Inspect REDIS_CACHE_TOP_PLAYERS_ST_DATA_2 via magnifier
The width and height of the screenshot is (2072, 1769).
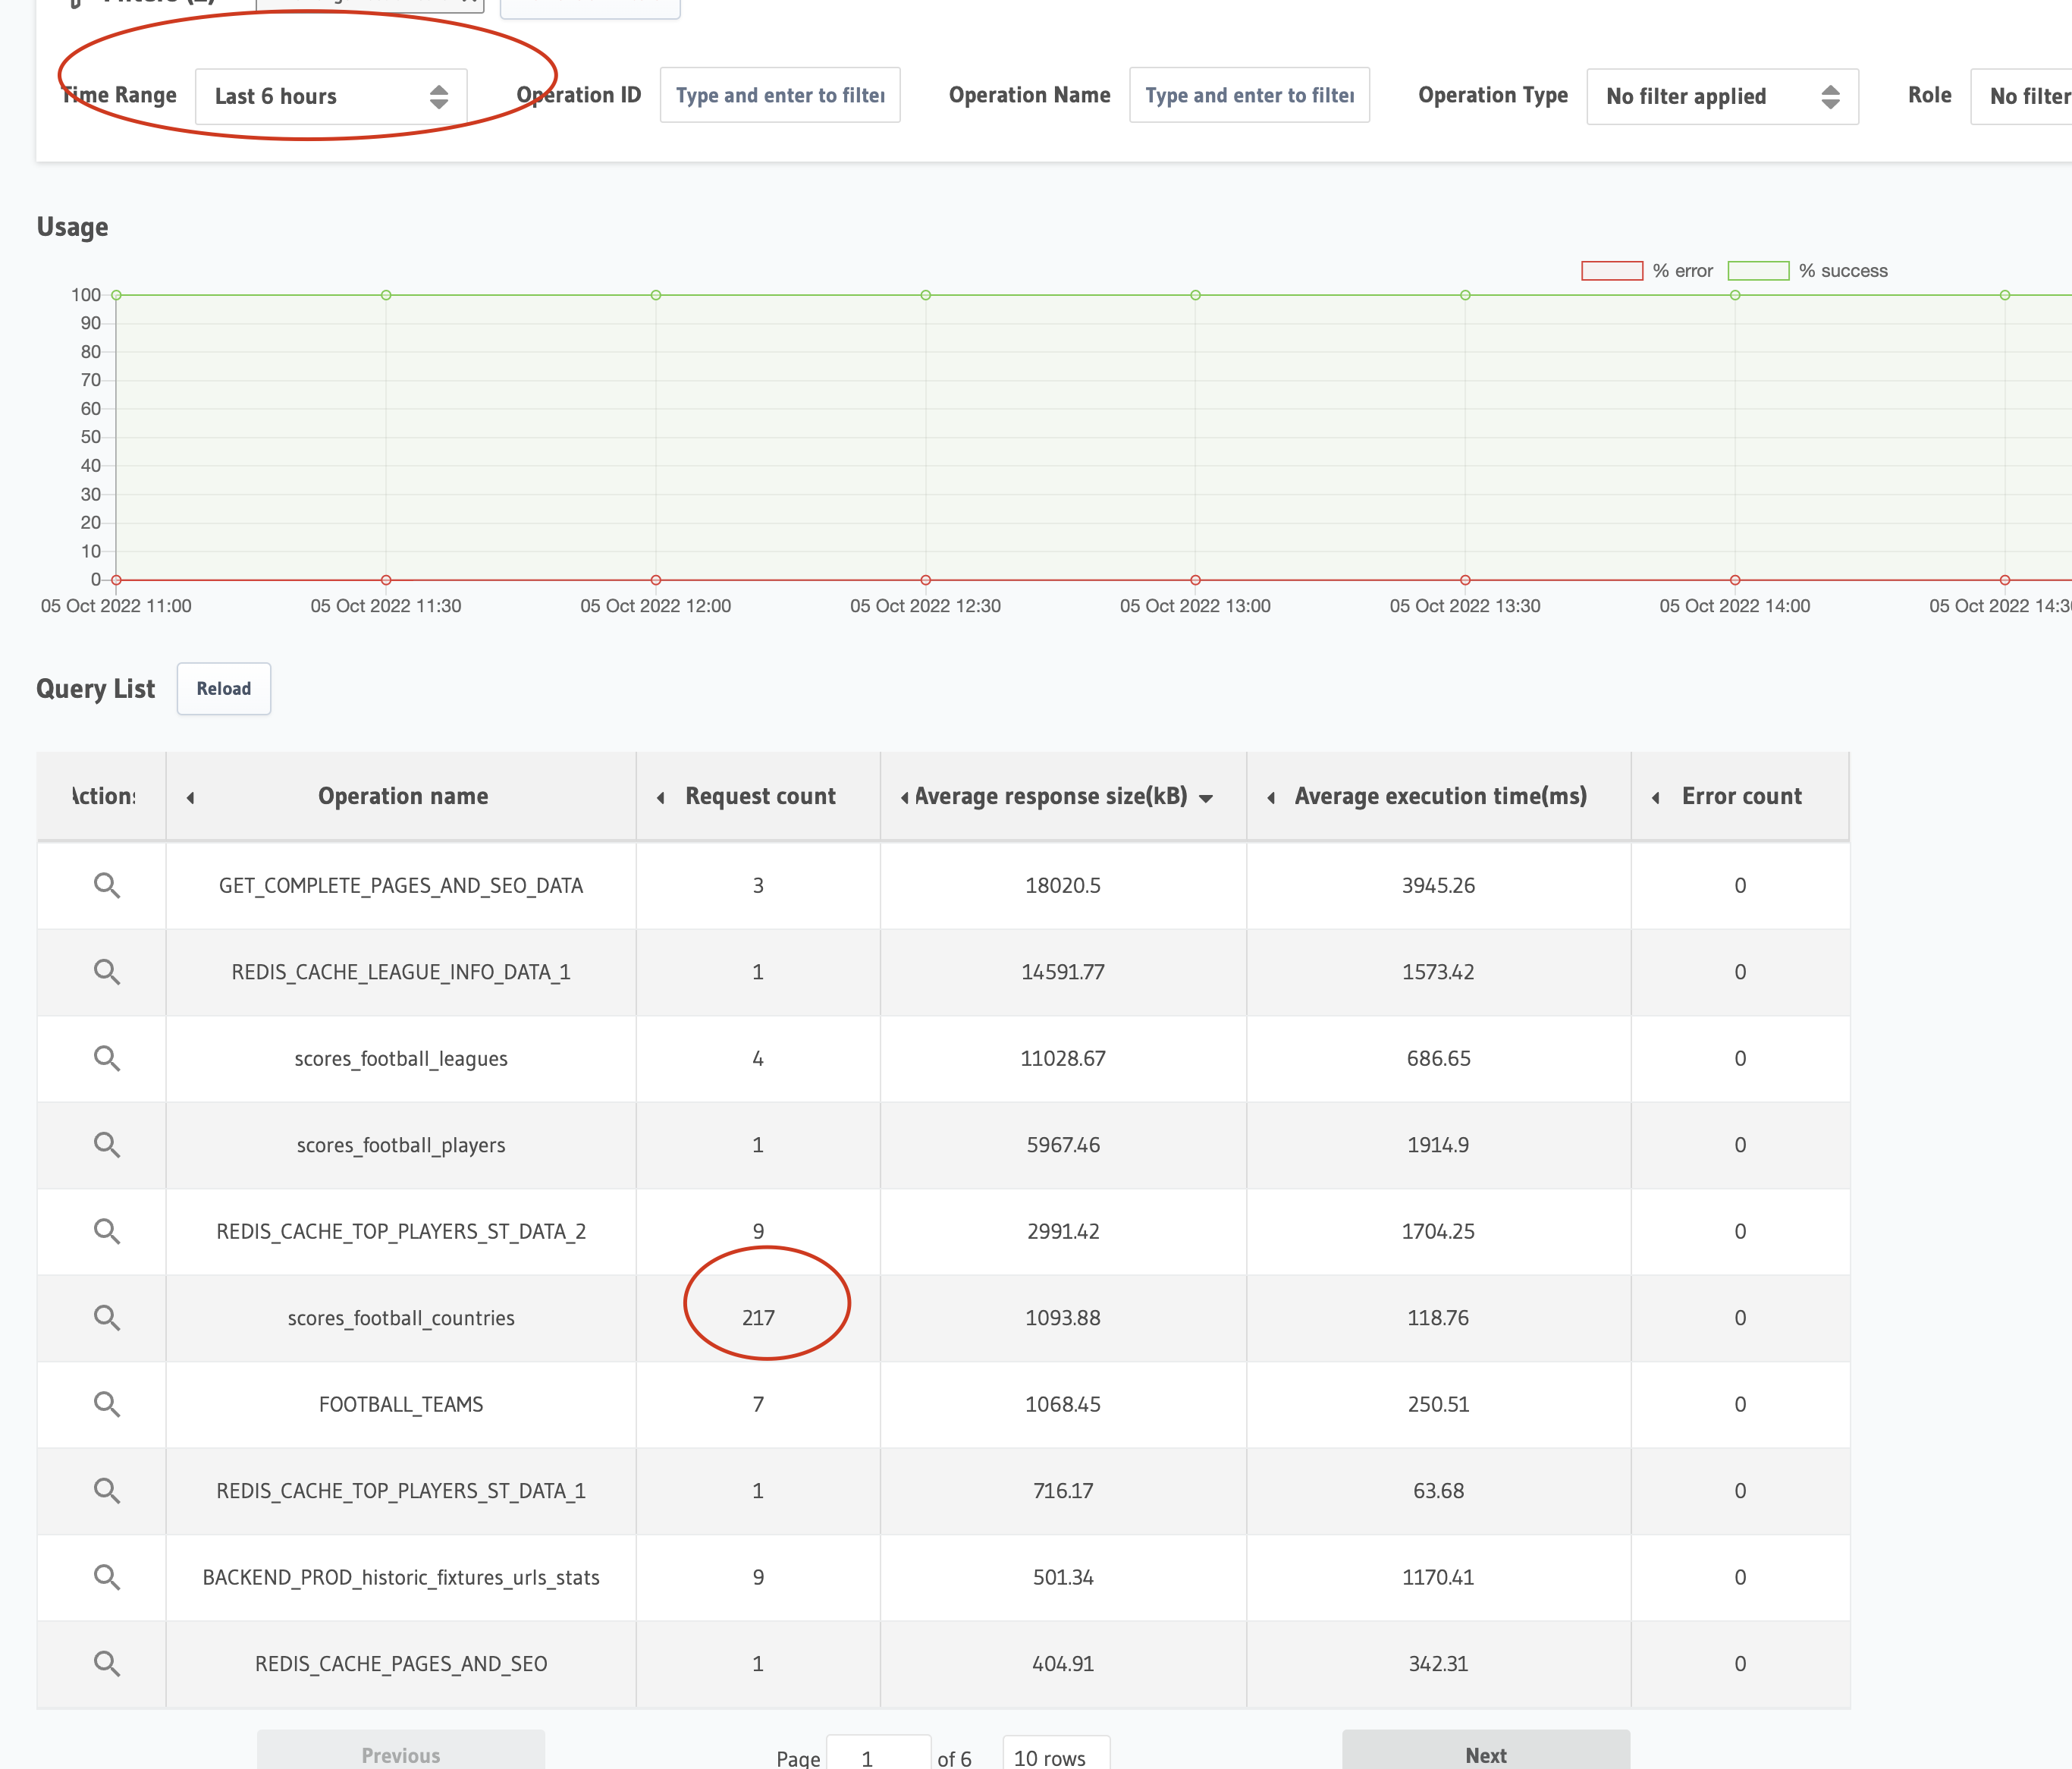[106, 1231]
